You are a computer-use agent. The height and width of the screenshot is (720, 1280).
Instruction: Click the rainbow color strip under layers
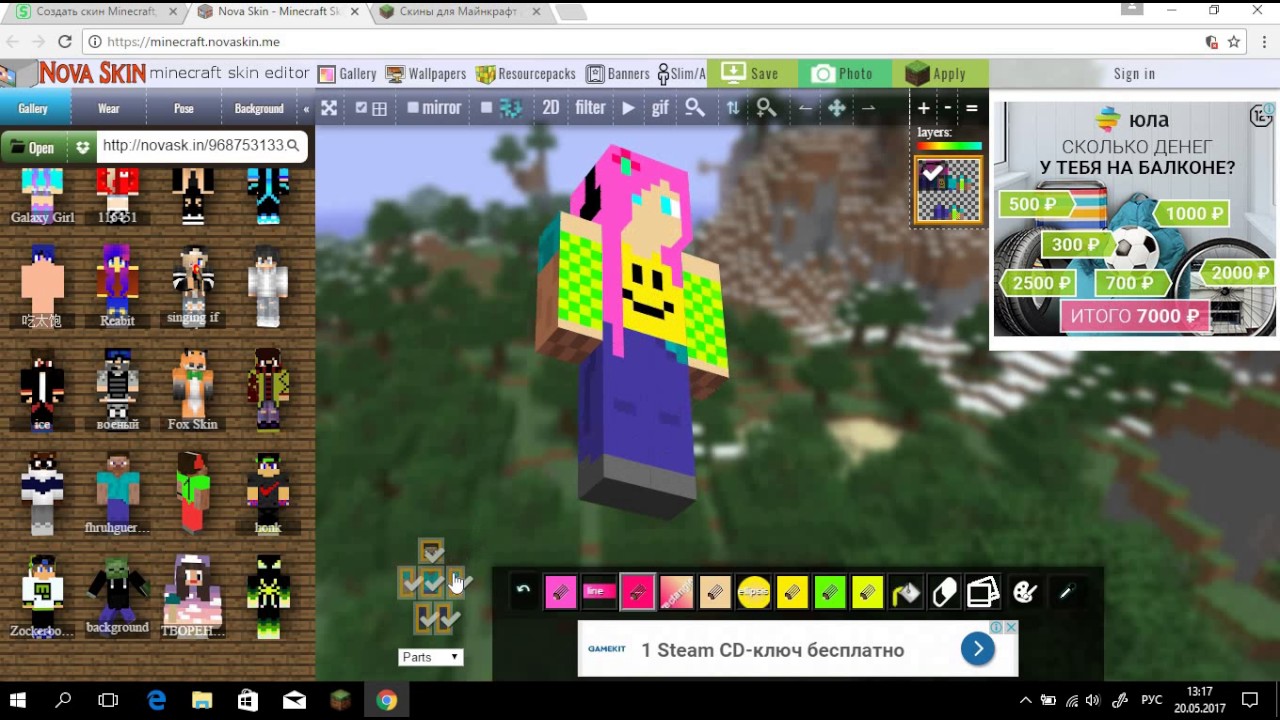pyautogui.click(x=949, y=146)
